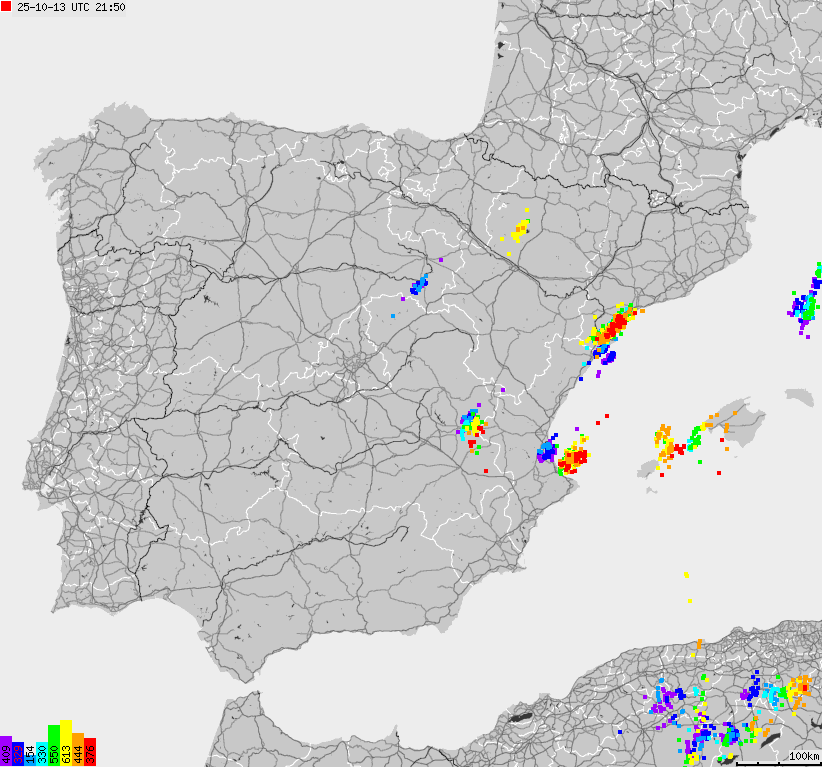The image size is (822, 767).
Task: Select the yellow 613 legend bar
Action: [x=66, y=743]
